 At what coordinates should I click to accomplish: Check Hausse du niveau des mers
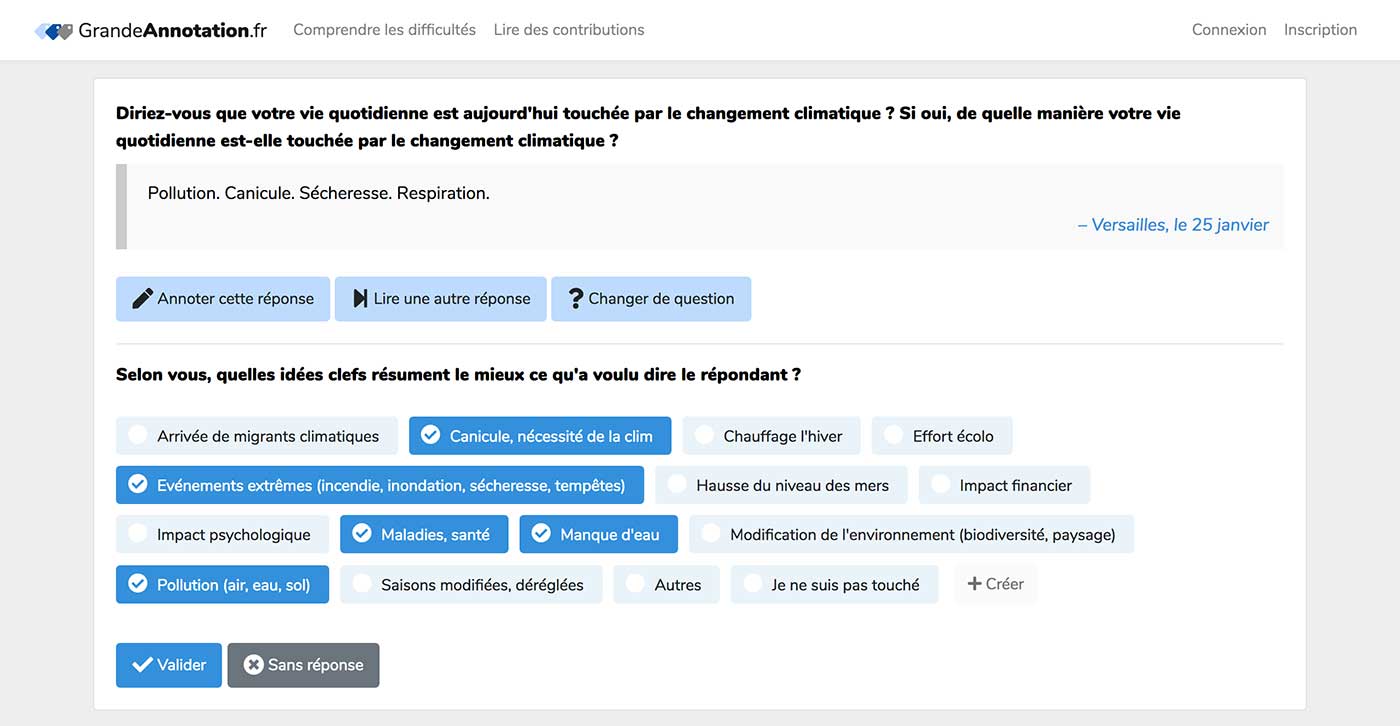781,485
